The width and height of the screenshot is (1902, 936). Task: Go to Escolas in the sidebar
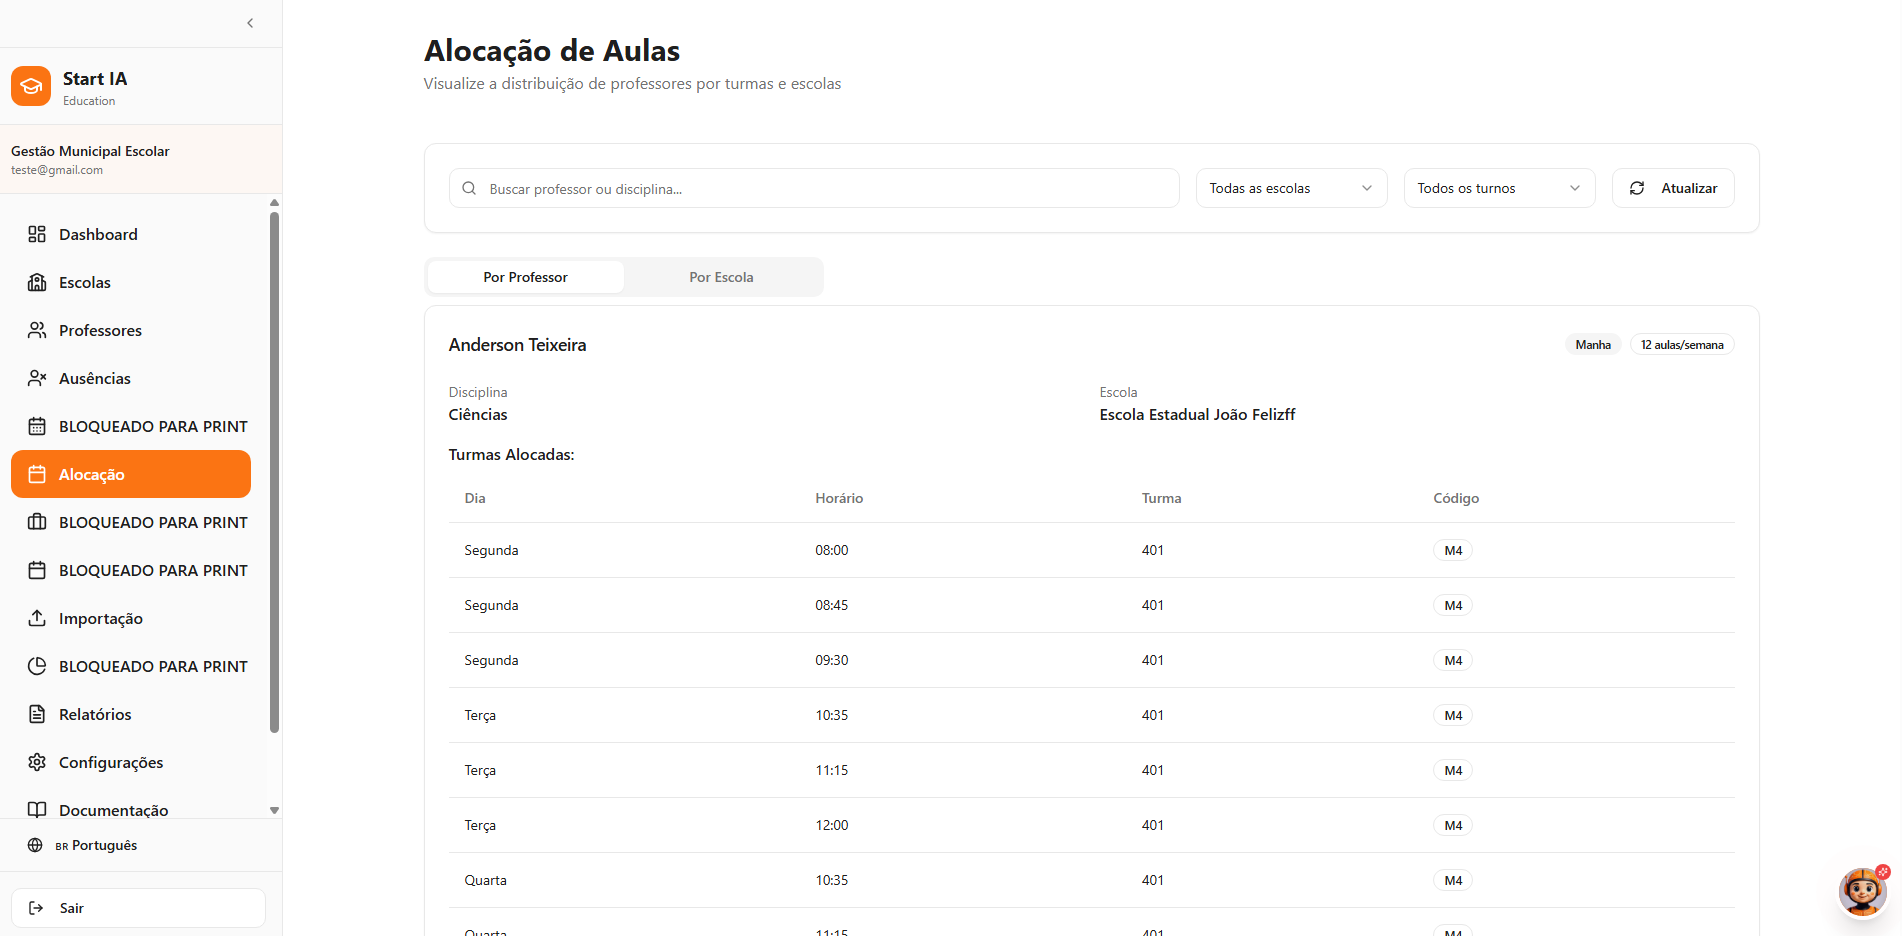[x=131, y=282]
